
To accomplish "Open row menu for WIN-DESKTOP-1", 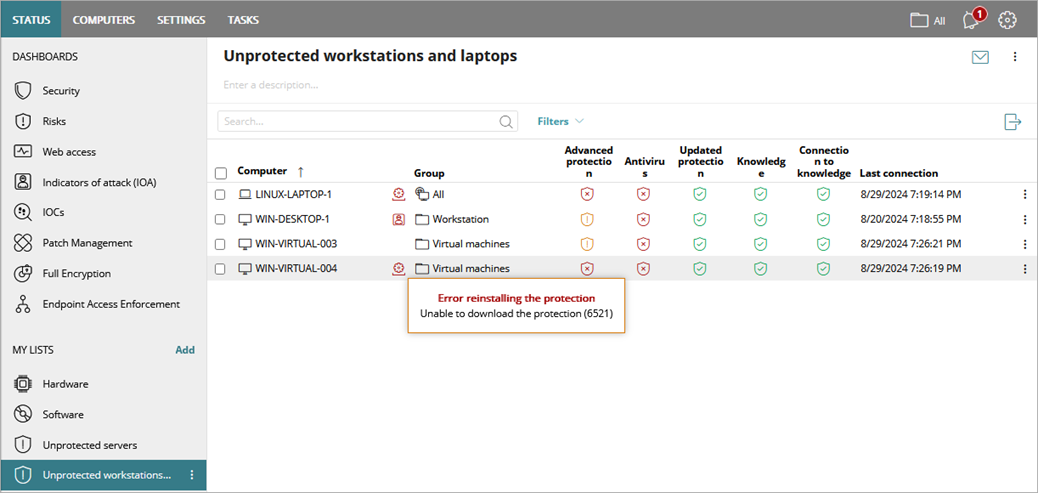I will click(x=1024, y=219).
